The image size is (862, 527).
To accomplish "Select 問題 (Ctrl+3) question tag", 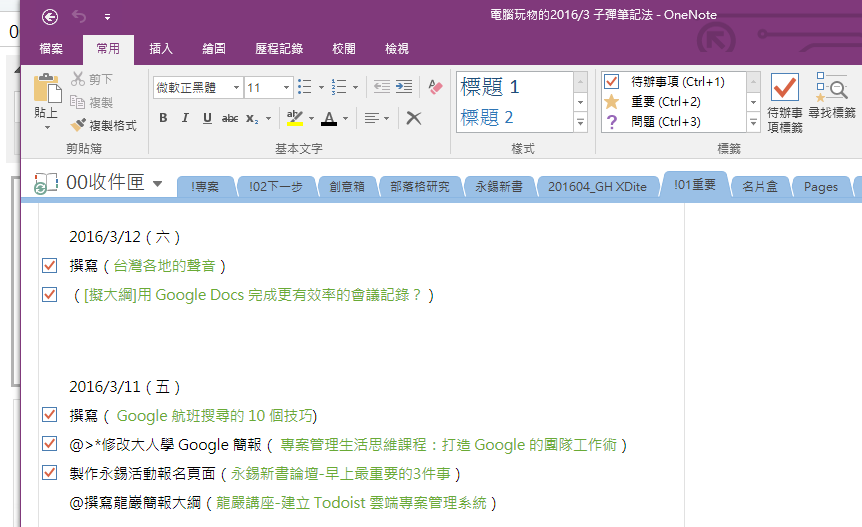I will (x=674, y=121).
